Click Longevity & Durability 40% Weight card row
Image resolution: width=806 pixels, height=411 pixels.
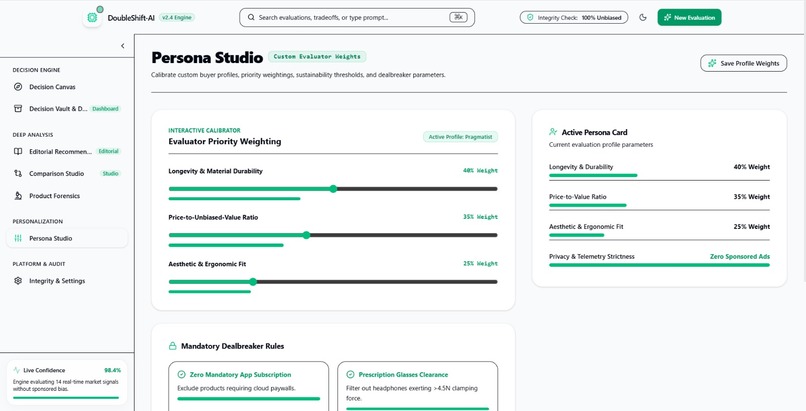coord(660,171)
